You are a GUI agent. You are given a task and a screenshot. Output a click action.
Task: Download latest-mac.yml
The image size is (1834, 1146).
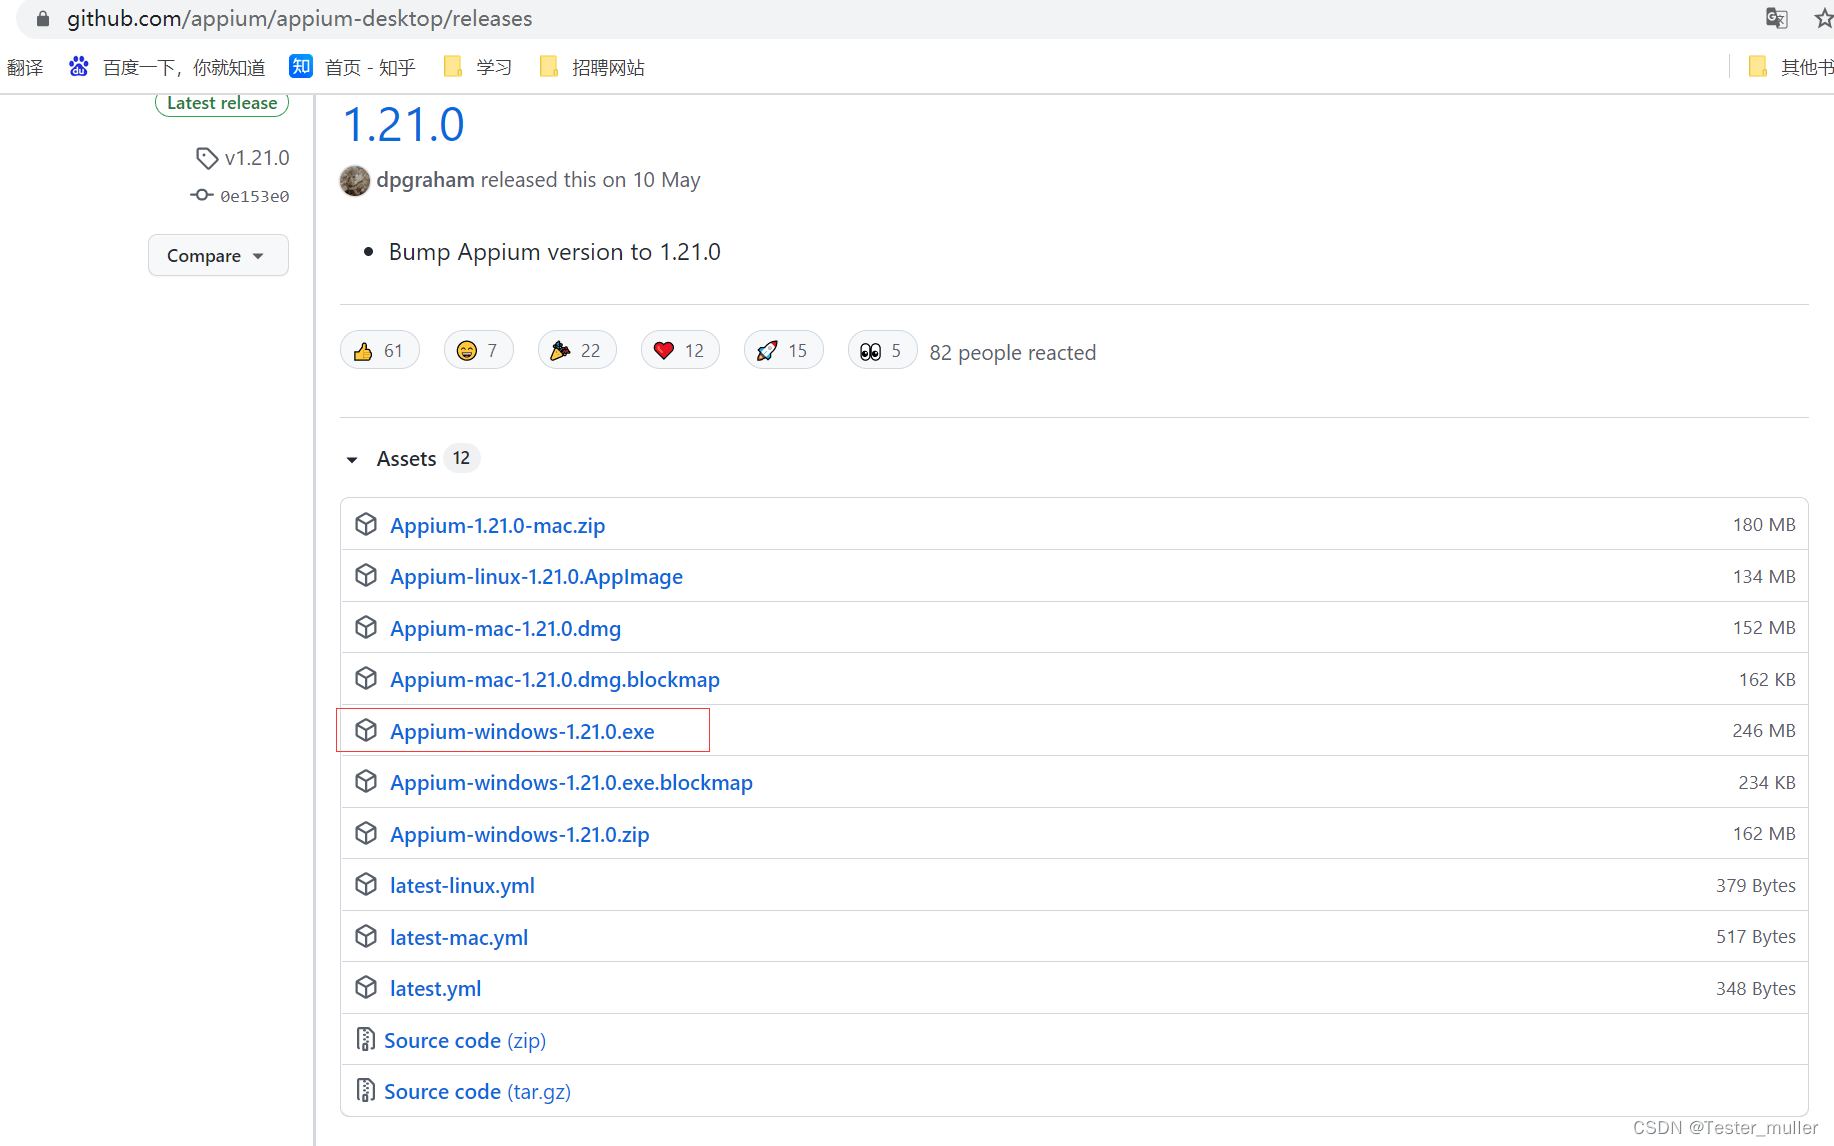459,937
